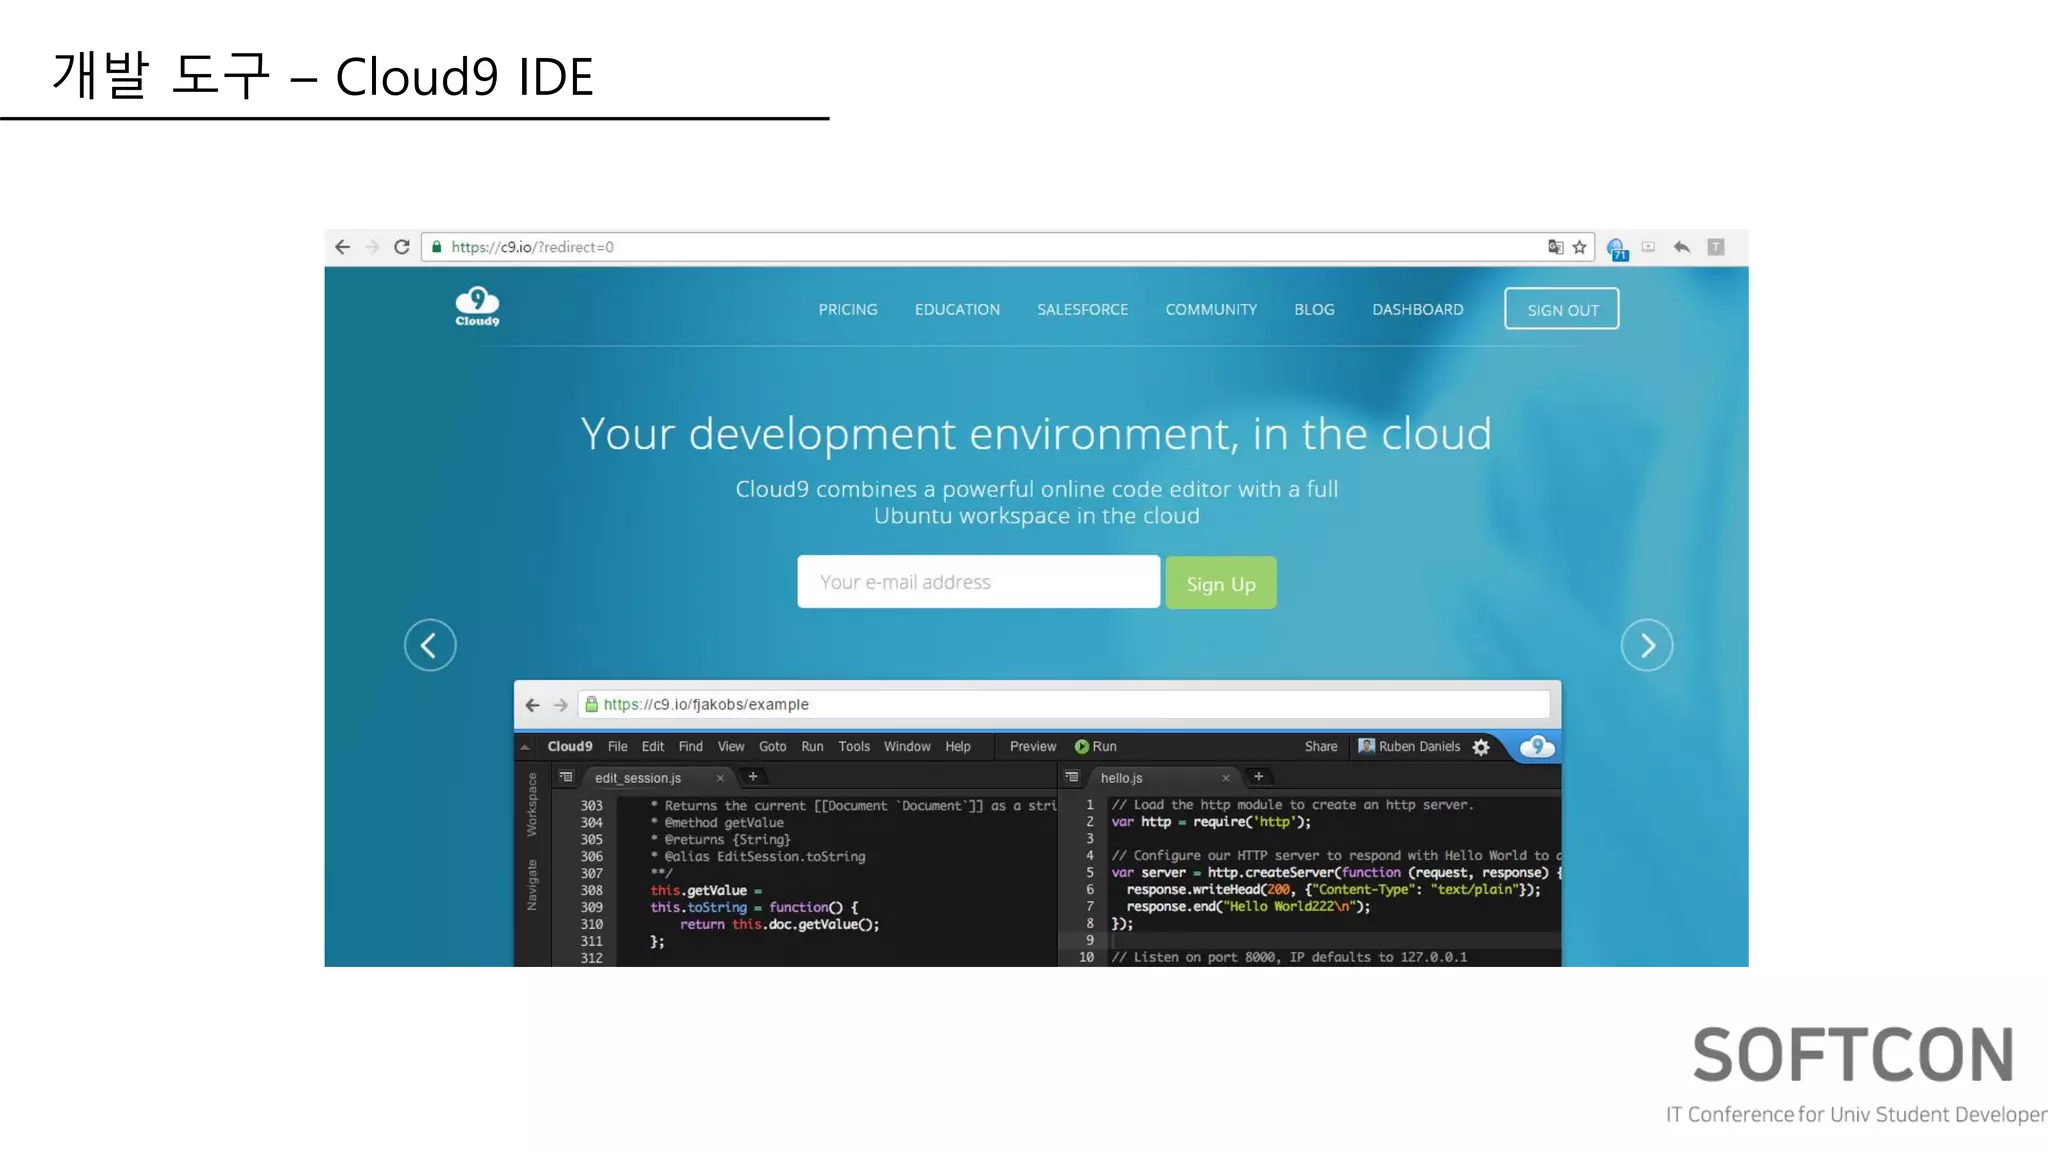
Task: Open the IDE Find menu
Action: (691, 747)
